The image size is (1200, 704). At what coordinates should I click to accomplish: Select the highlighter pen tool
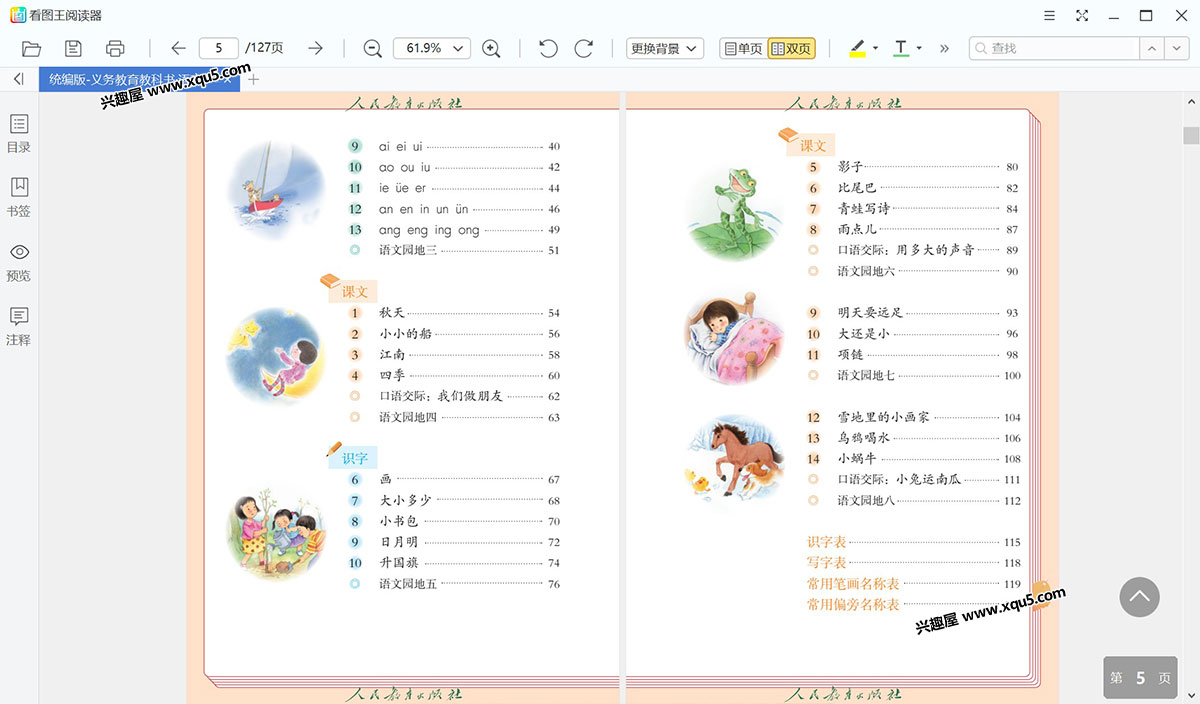point(857,48)
